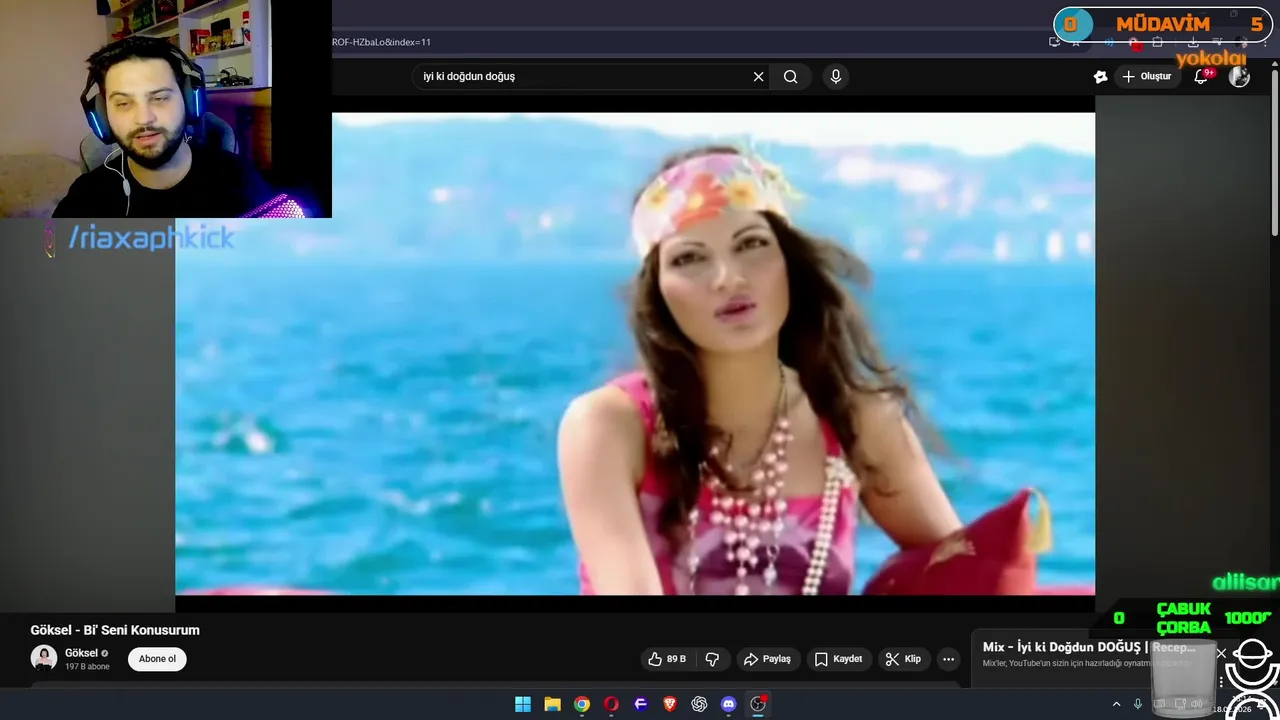This screenshot has width=1280, height=720.
Task: Close the Mix playlist panel
Action: click(1221, 653)
